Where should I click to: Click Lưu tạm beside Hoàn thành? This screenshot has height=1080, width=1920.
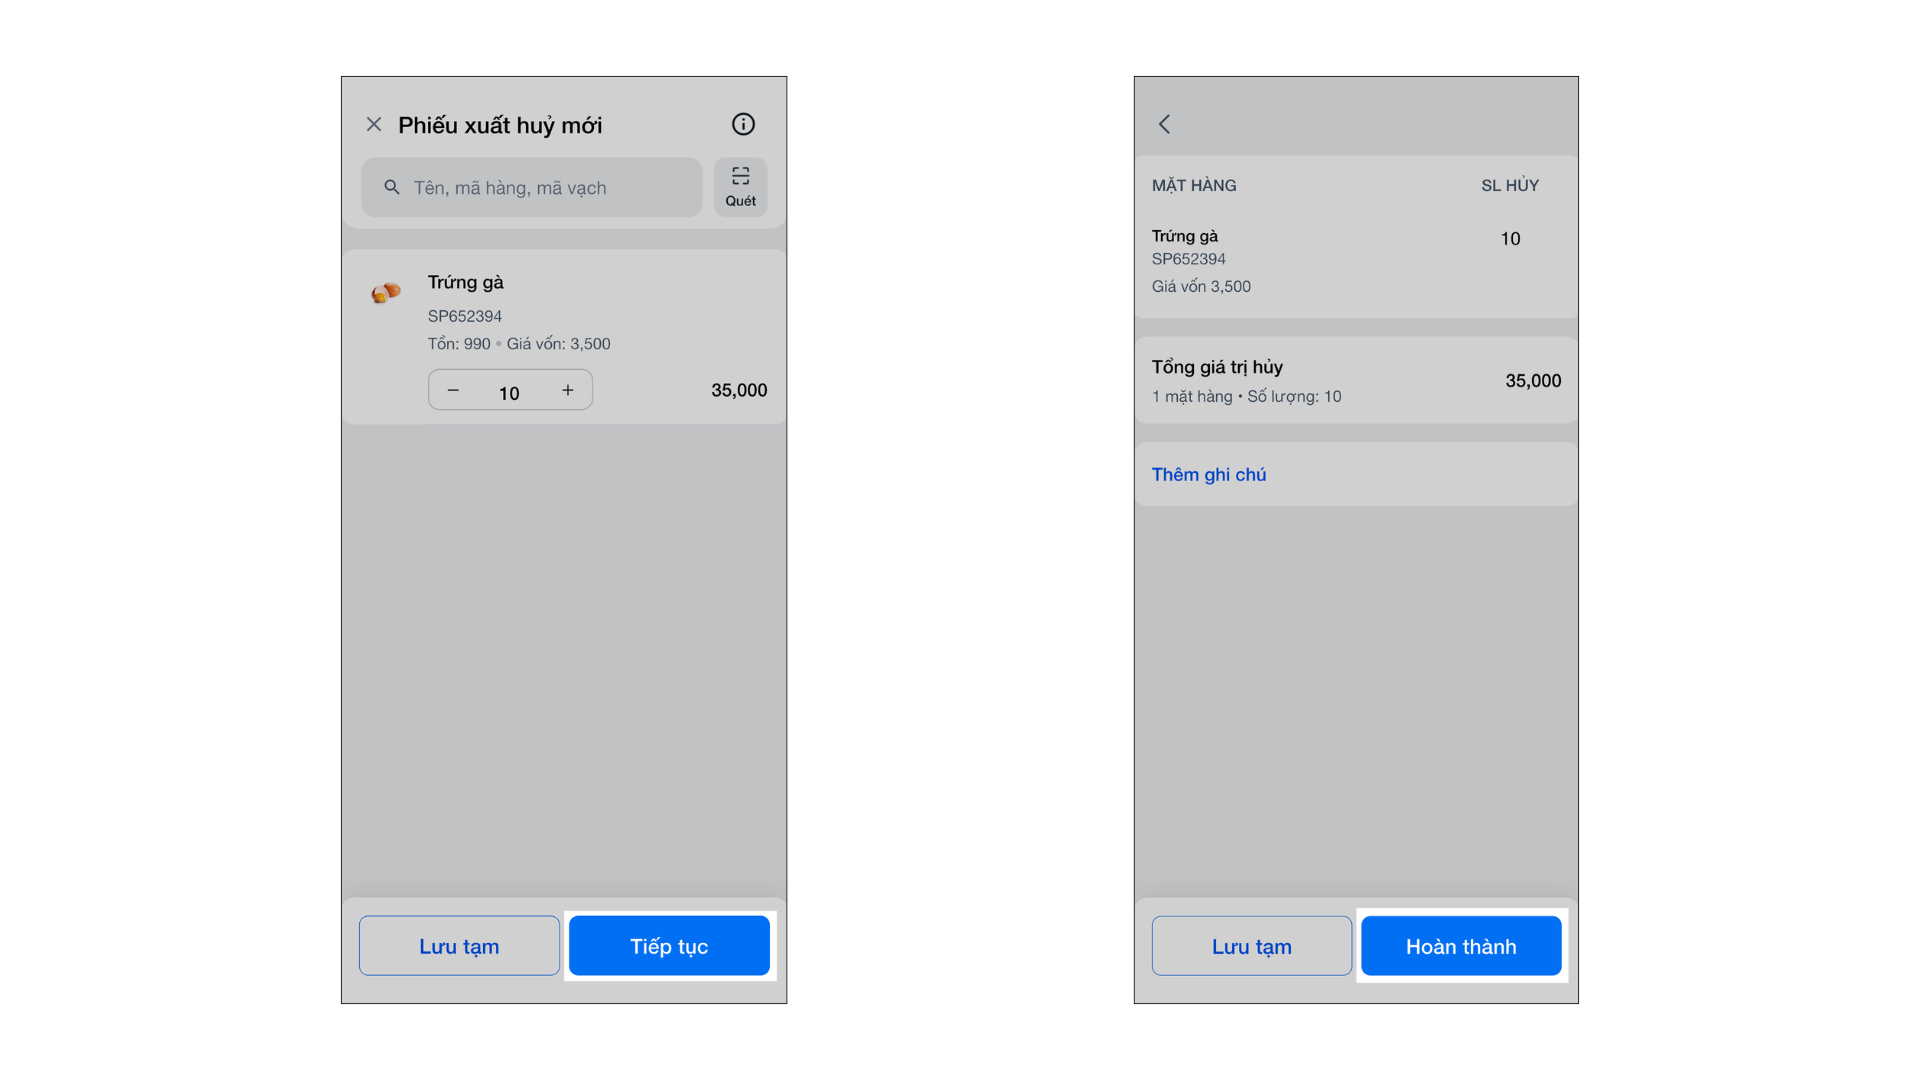(x=1251, y=946)
